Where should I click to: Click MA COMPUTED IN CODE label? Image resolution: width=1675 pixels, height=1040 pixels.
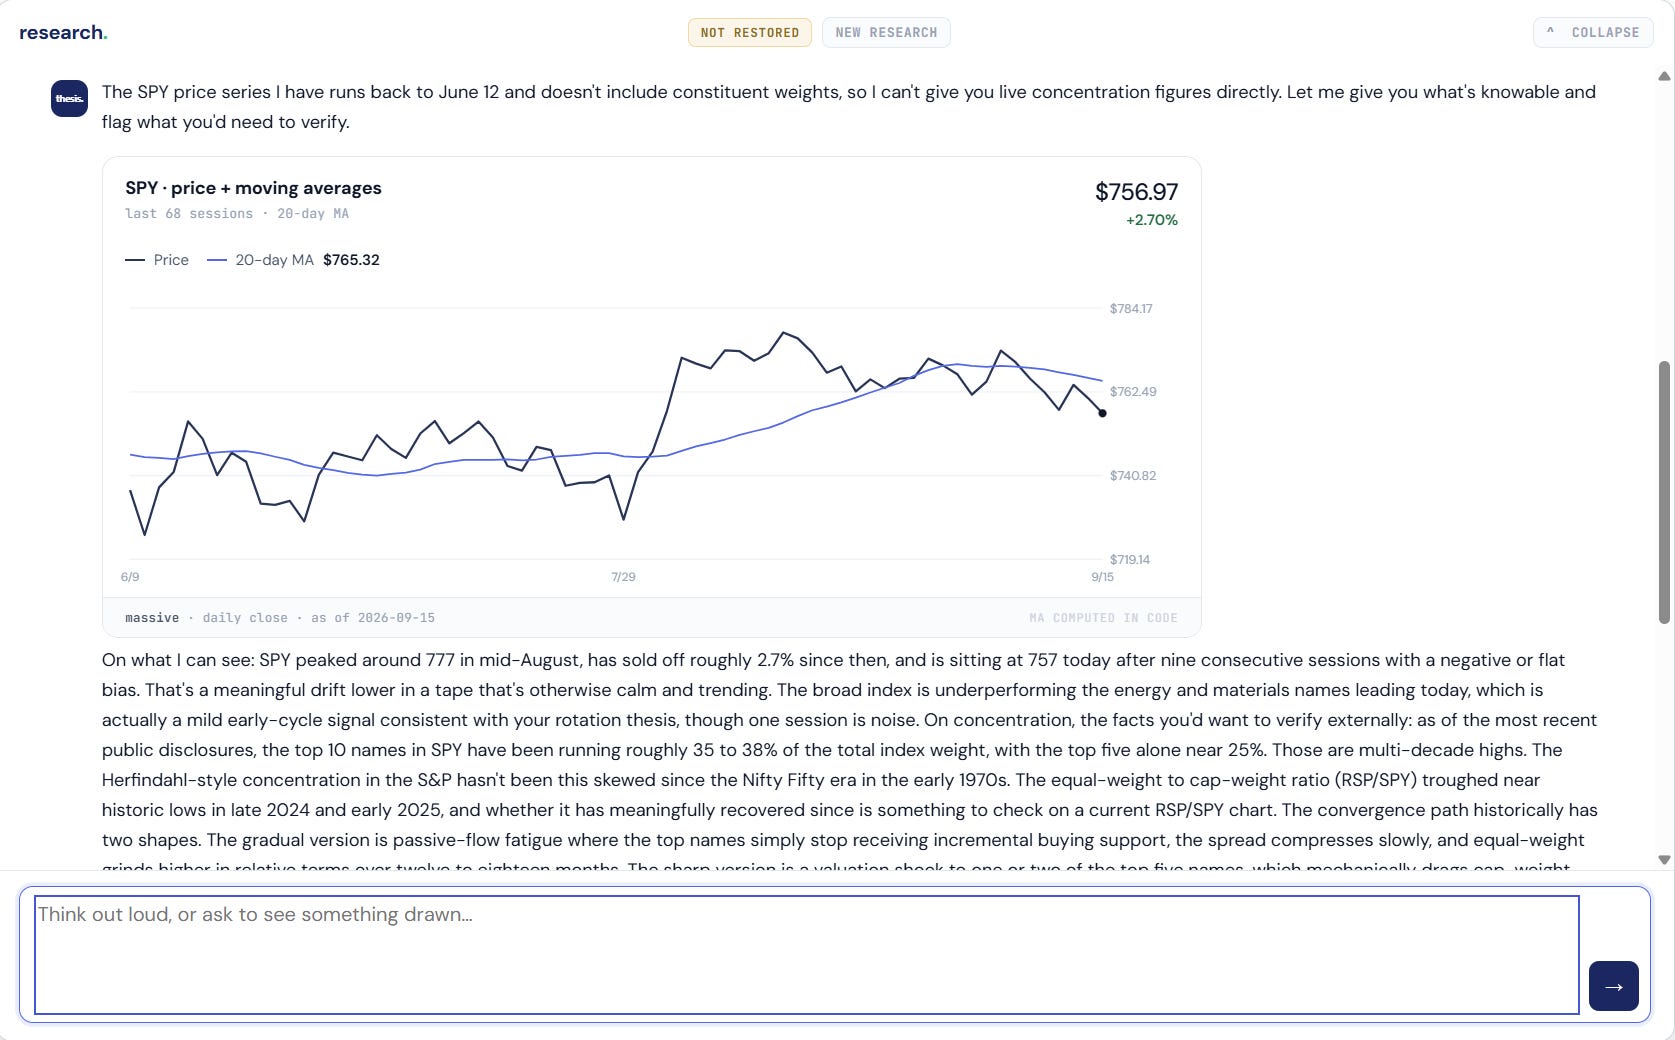[x=1103, y=618]
